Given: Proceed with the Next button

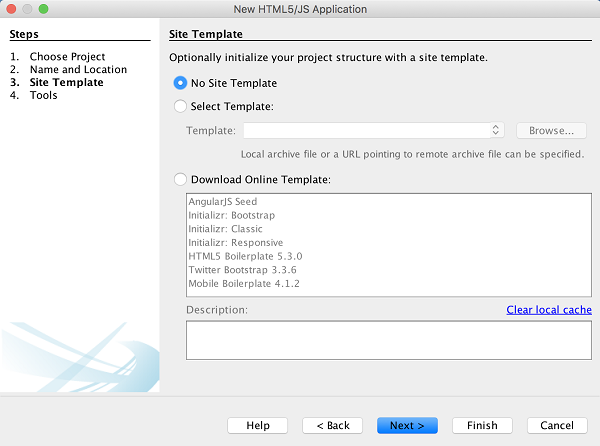Looking at the screenshot, I should (407, 425).
